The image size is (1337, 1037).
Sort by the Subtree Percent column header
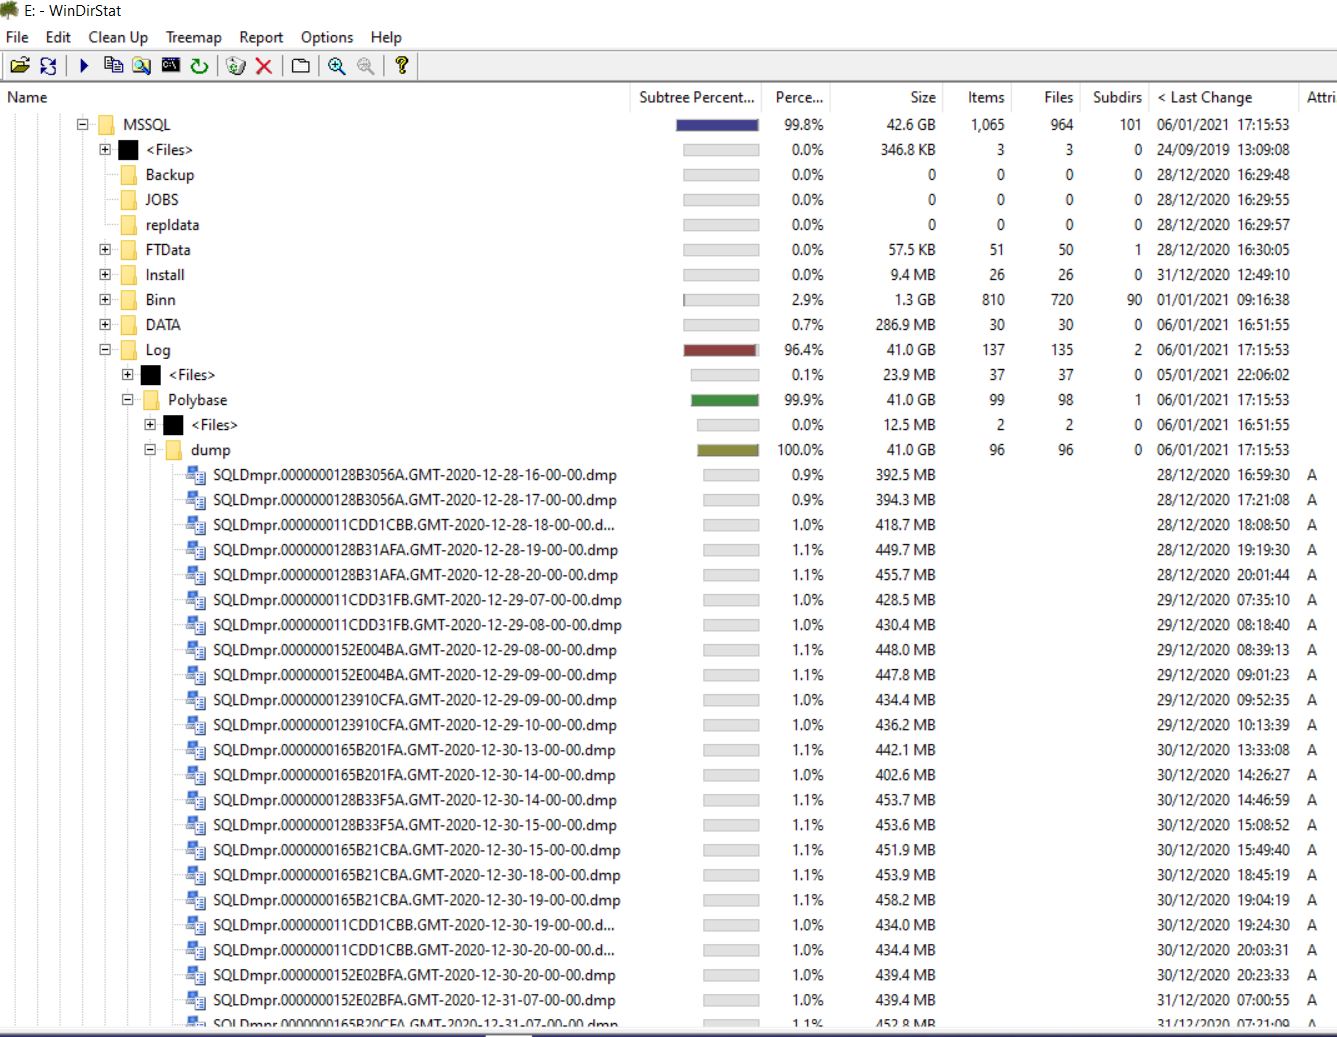(x=696, y=97)
